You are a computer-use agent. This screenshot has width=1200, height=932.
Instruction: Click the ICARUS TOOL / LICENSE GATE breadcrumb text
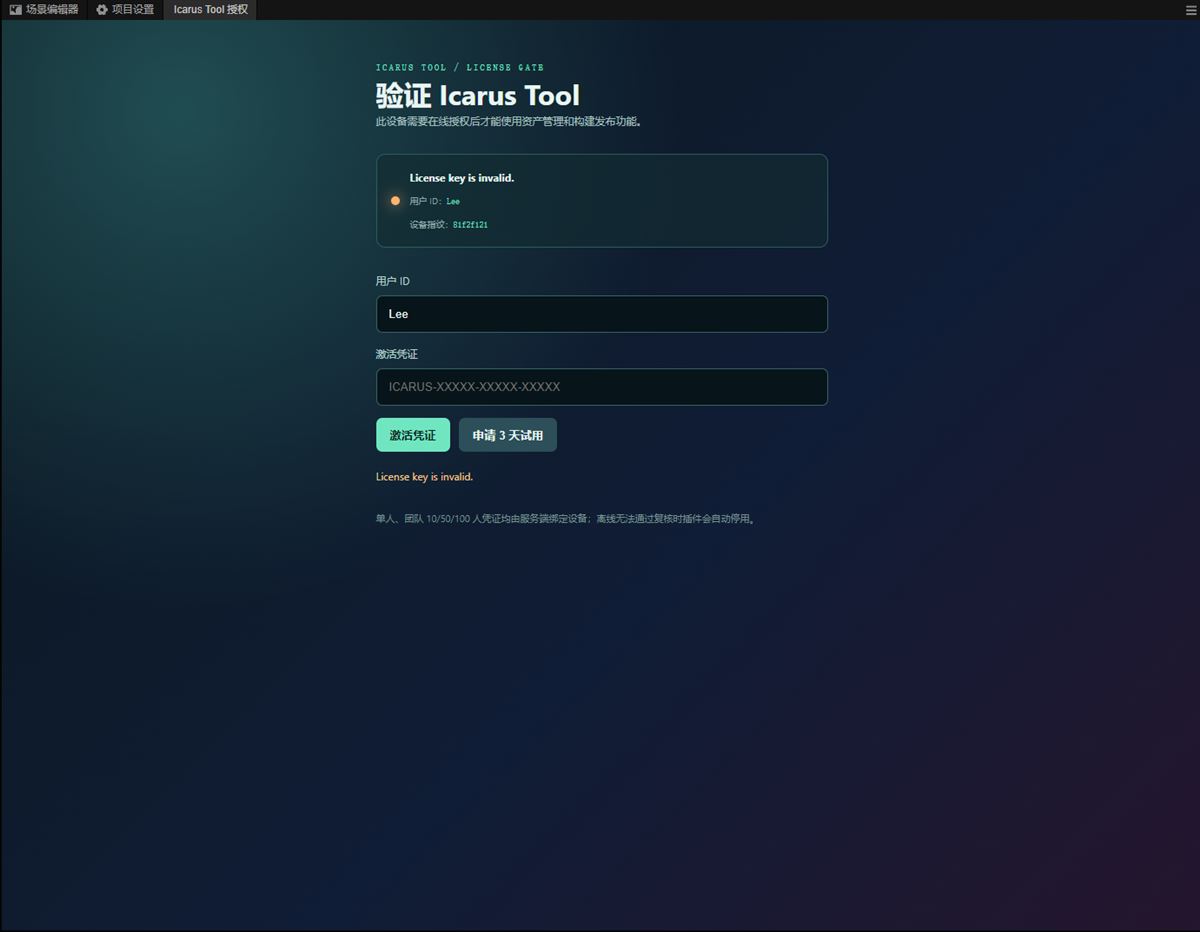point(460,68)
